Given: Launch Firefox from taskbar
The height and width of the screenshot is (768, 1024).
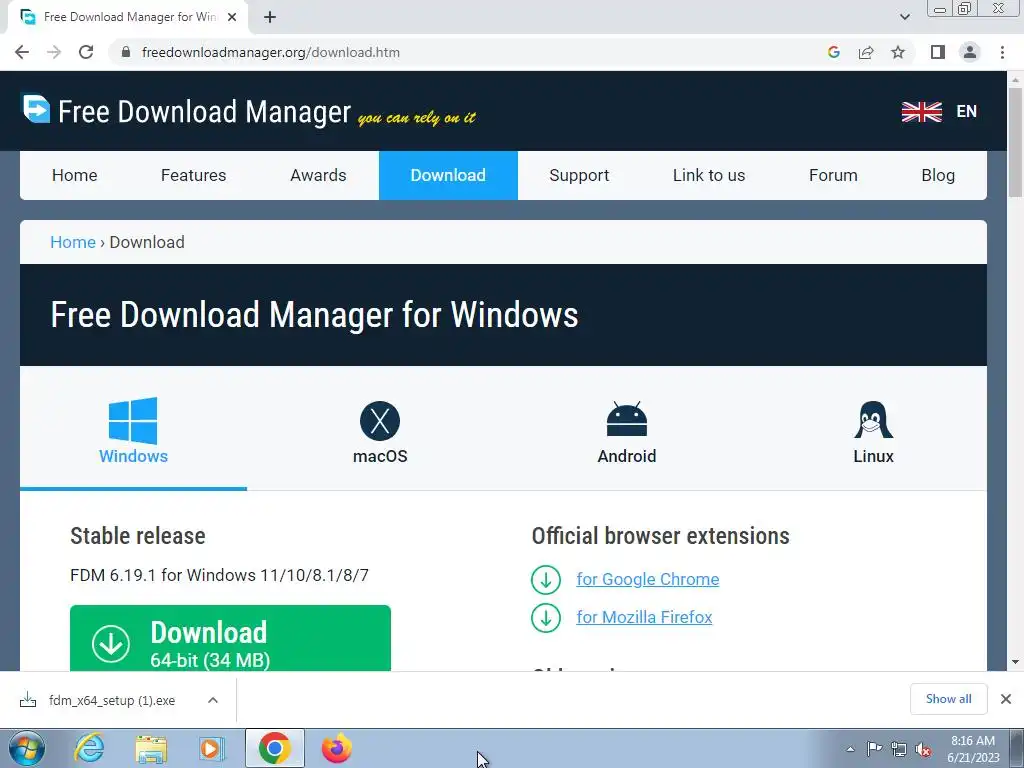Looking at the screenshot, I should (336, 748).
